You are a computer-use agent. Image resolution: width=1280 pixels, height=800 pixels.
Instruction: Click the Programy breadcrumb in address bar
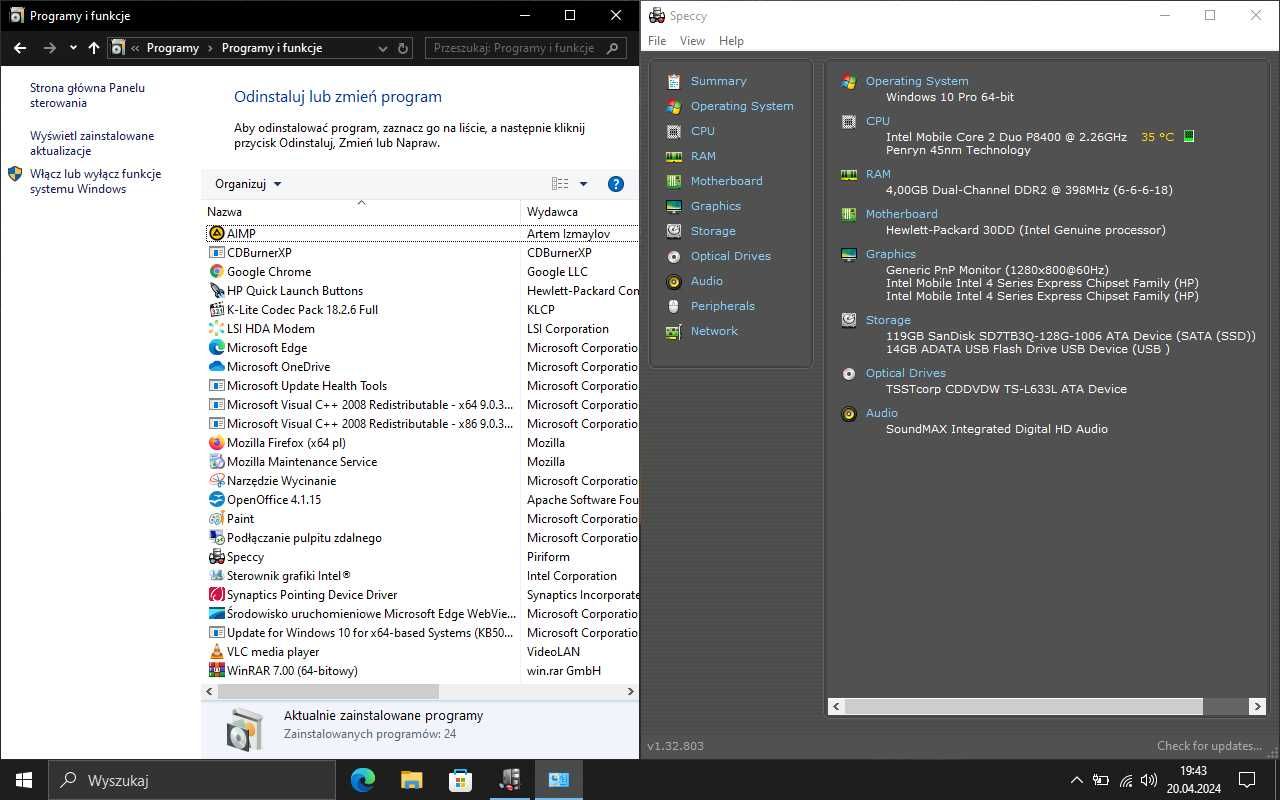pyautogui.click(x=172, y=48)
